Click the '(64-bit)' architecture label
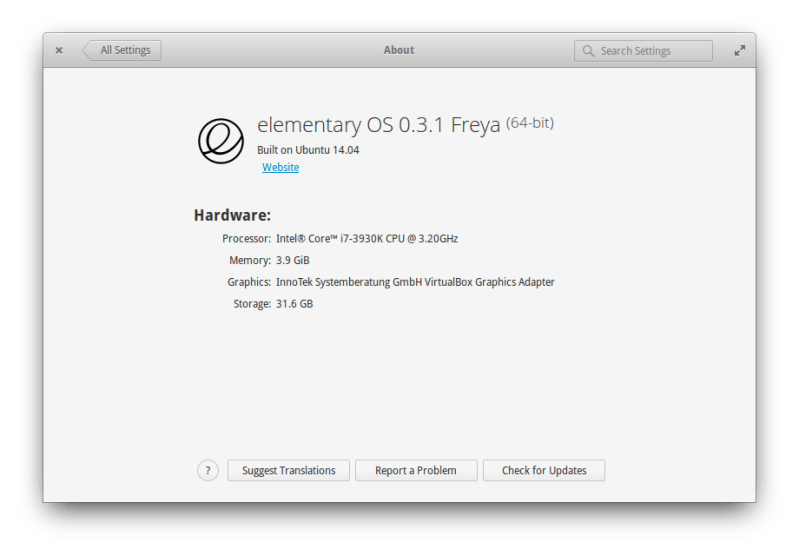Image resolution: width=799 pixels, height=556 pixels. coord(529,123)
